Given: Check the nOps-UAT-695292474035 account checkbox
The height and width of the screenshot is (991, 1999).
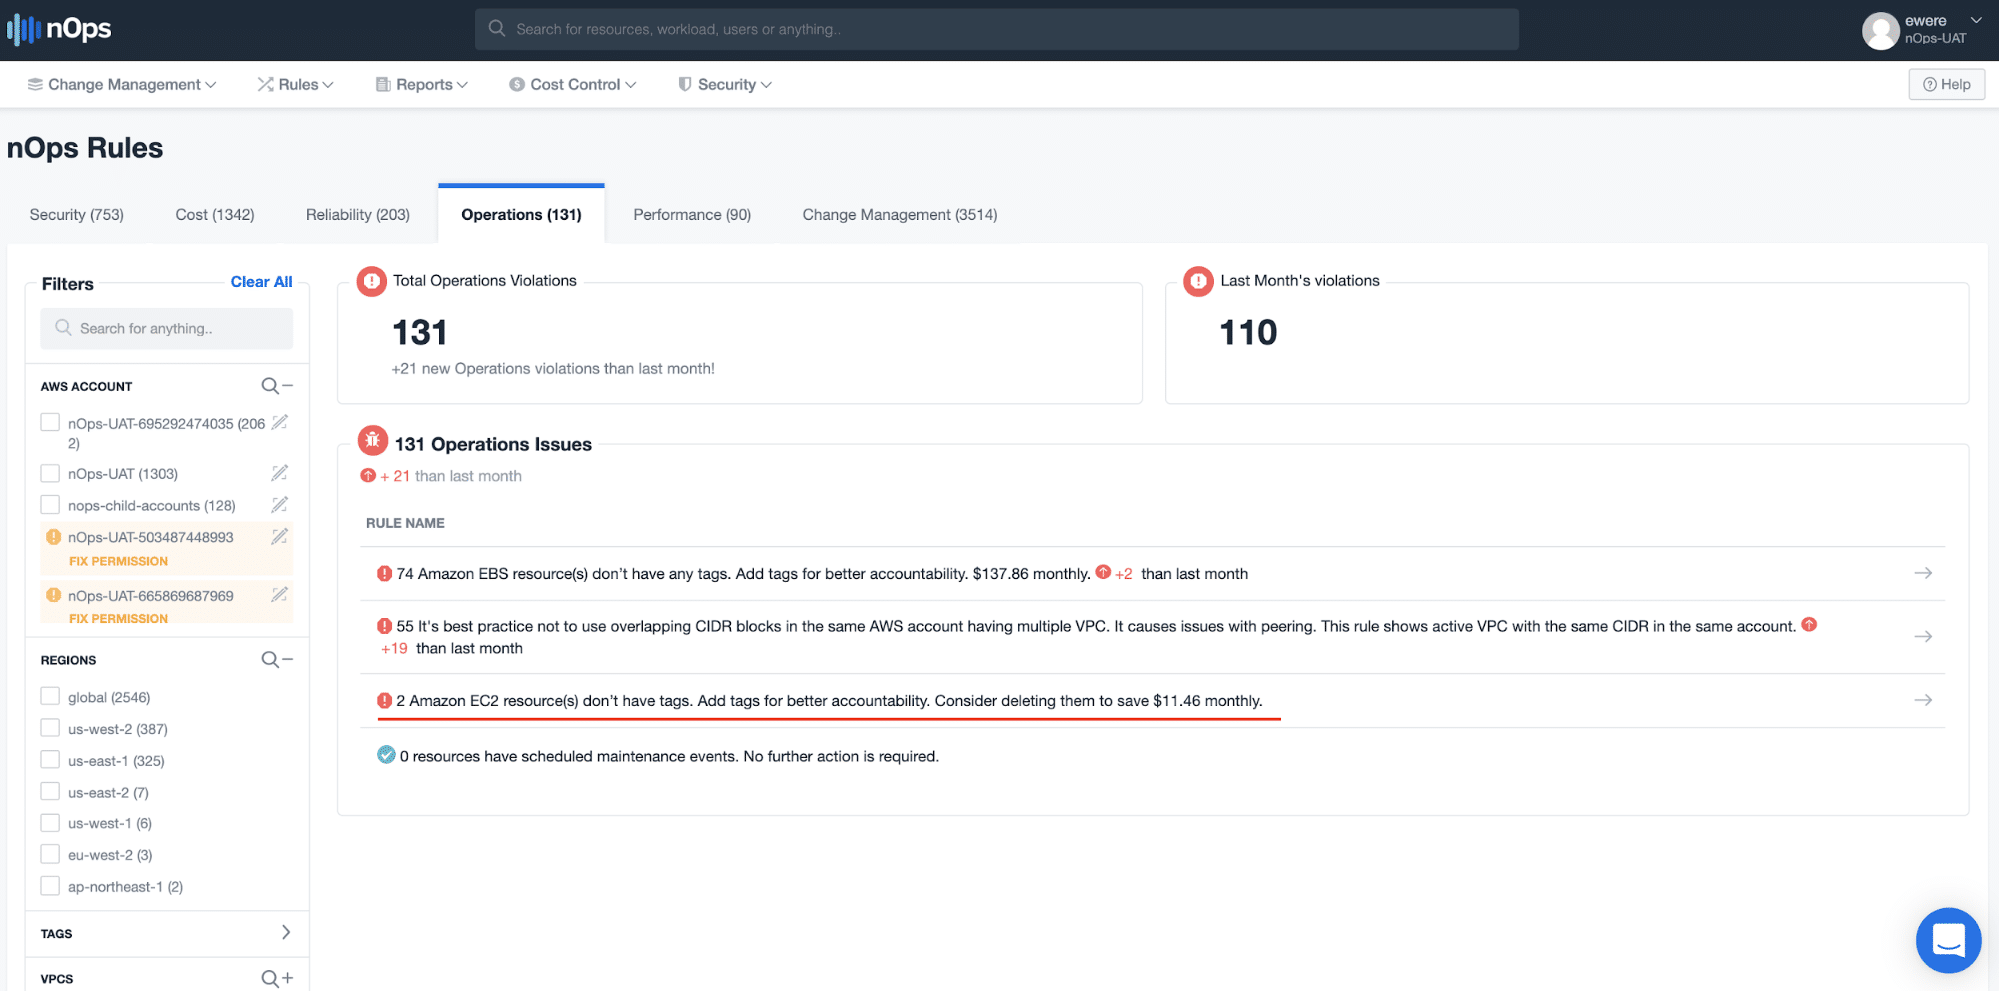Looking at the screenshot, I should pos(50,422).
